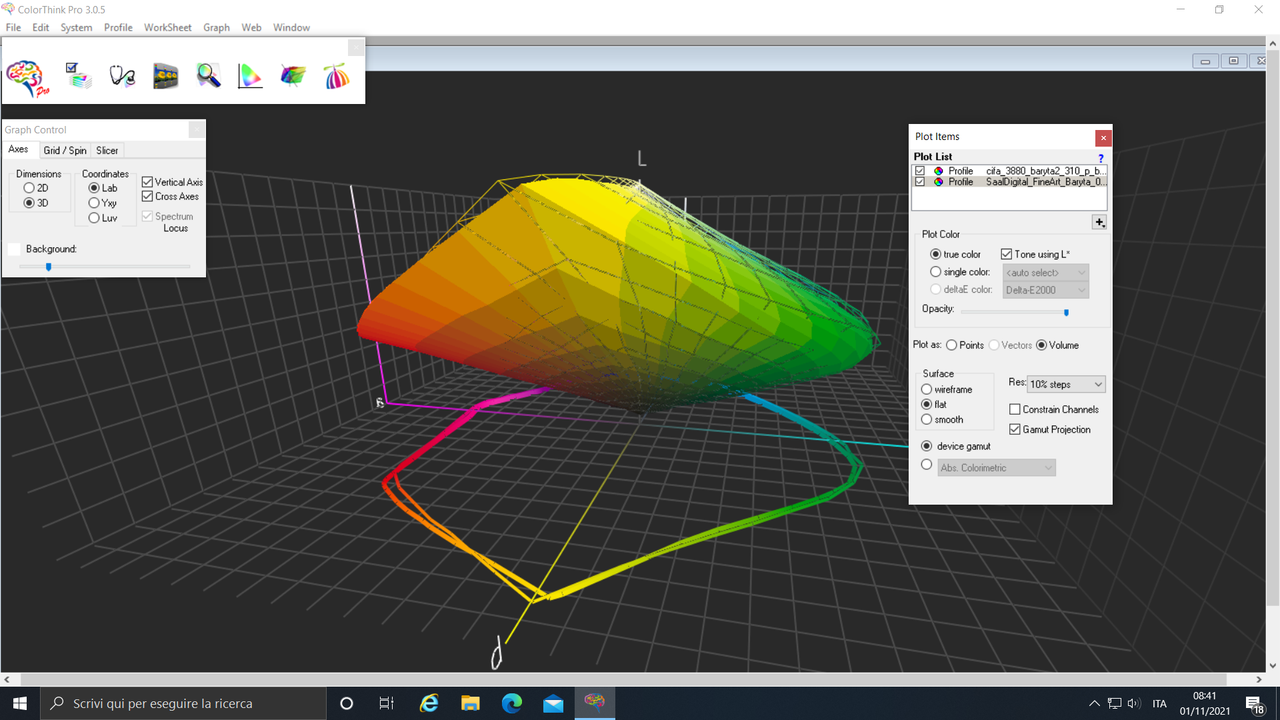Screen dimensions: 1280x720
Task: Click the clock showing 08:41
Action: 1204,696
